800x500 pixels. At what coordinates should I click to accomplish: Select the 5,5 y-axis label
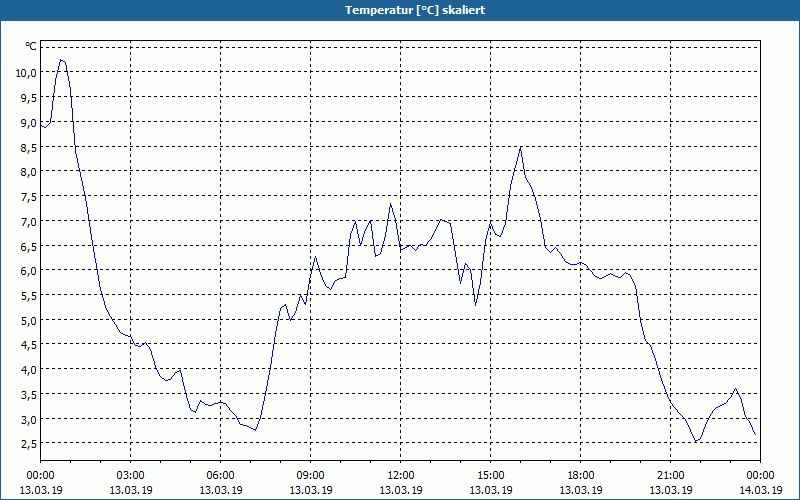29,295
